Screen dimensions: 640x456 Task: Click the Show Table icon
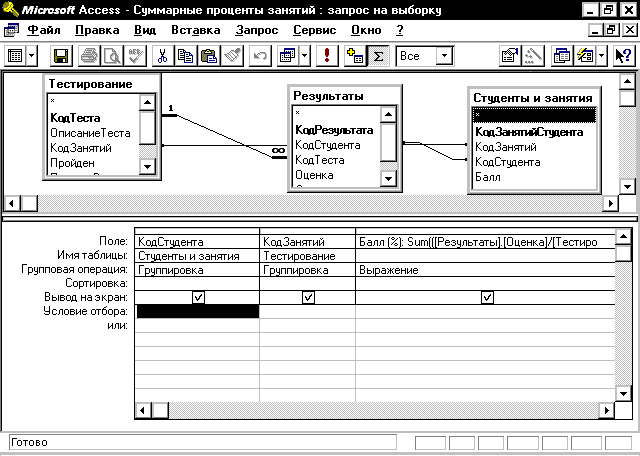click(x=355, y=56)
